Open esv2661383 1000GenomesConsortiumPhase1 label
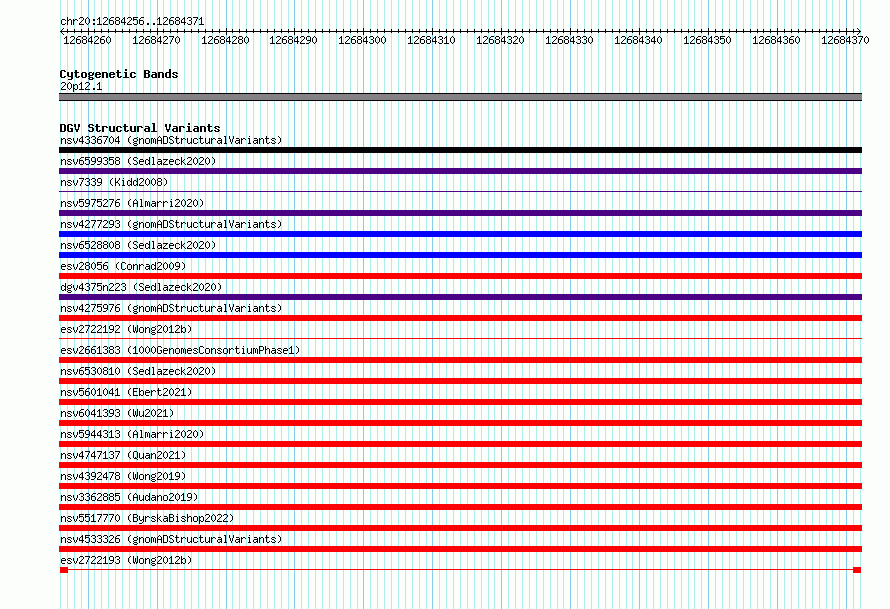The image size is (890, 609). point(180,350)
